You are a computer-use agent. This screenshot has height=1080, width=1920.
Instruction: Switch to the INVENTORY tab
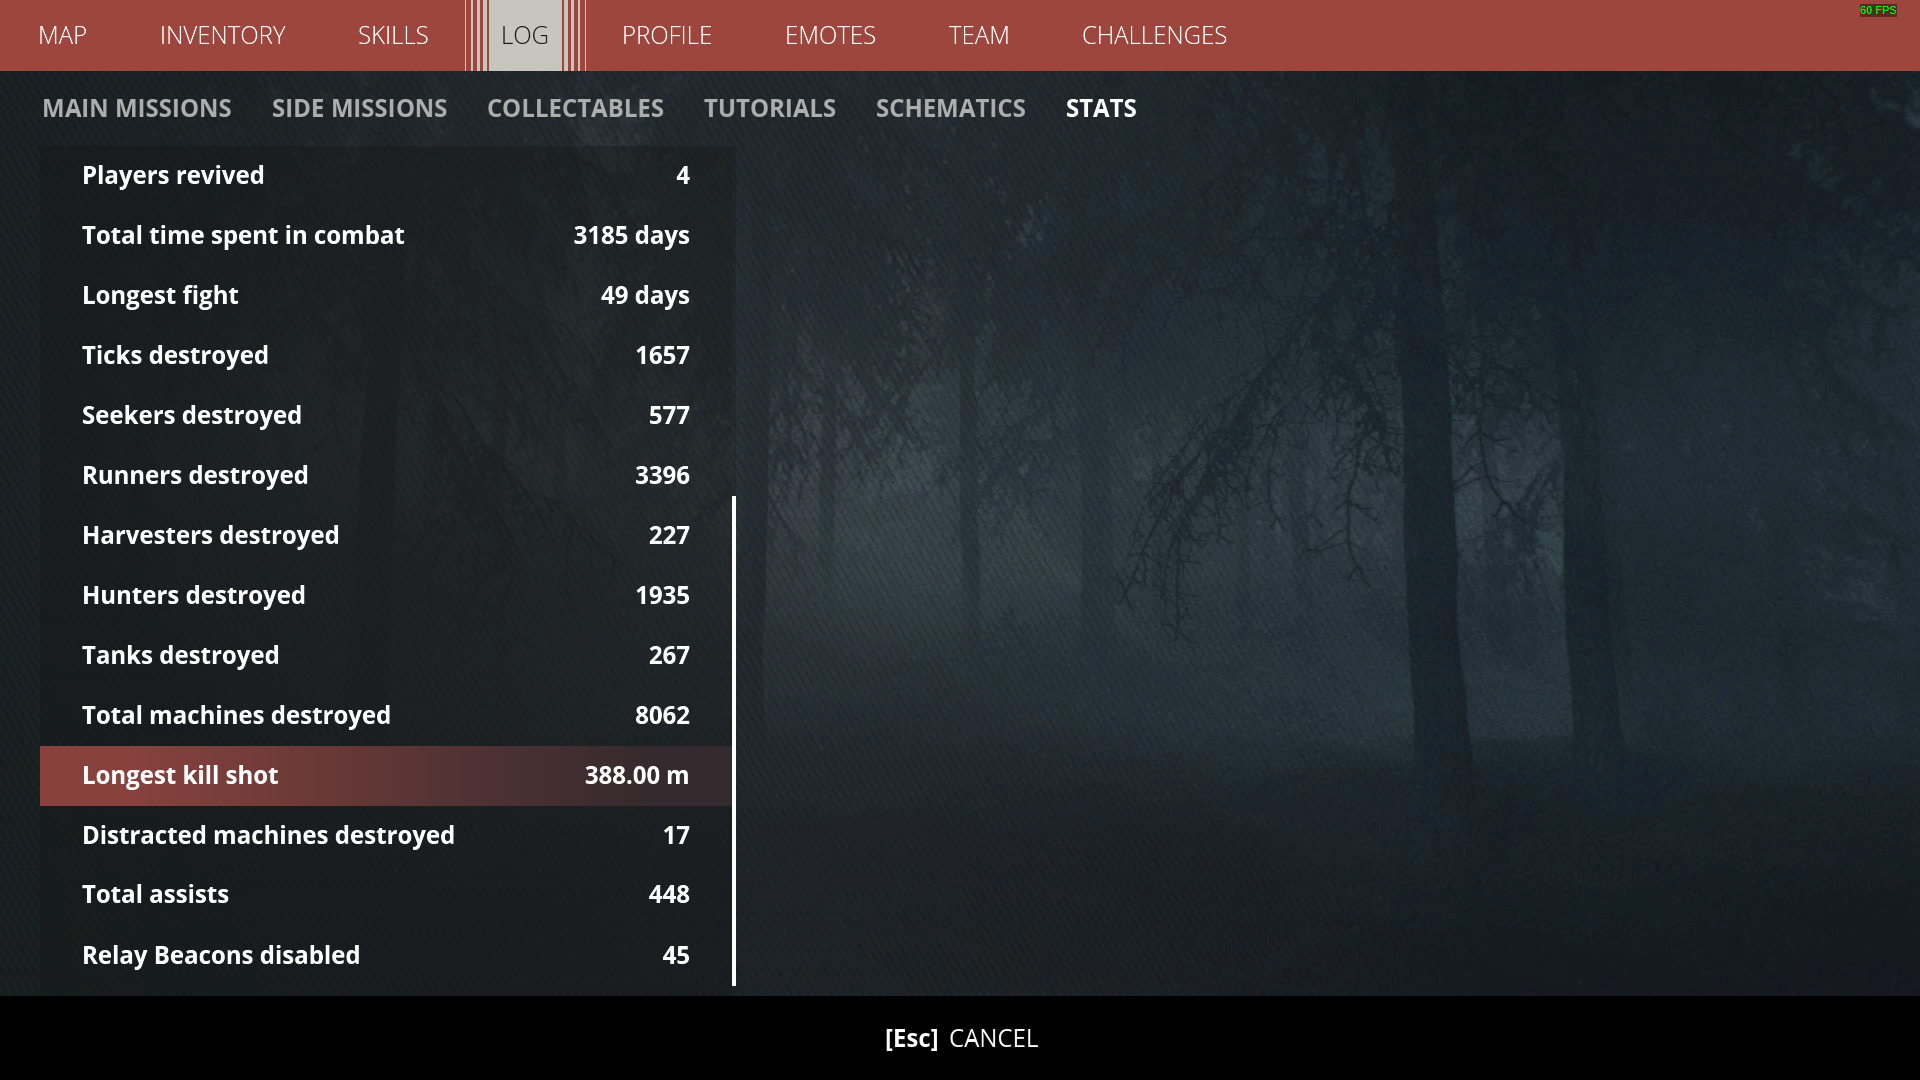point(222,35)
